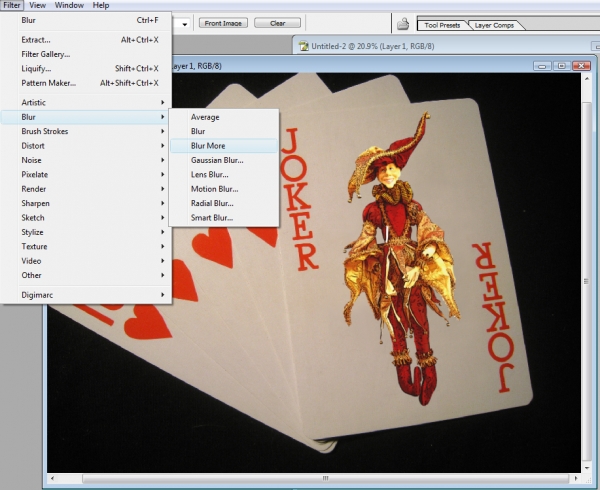
Task: Click the vertical scrollbar down arrow
Action: [x=587, y=468]
